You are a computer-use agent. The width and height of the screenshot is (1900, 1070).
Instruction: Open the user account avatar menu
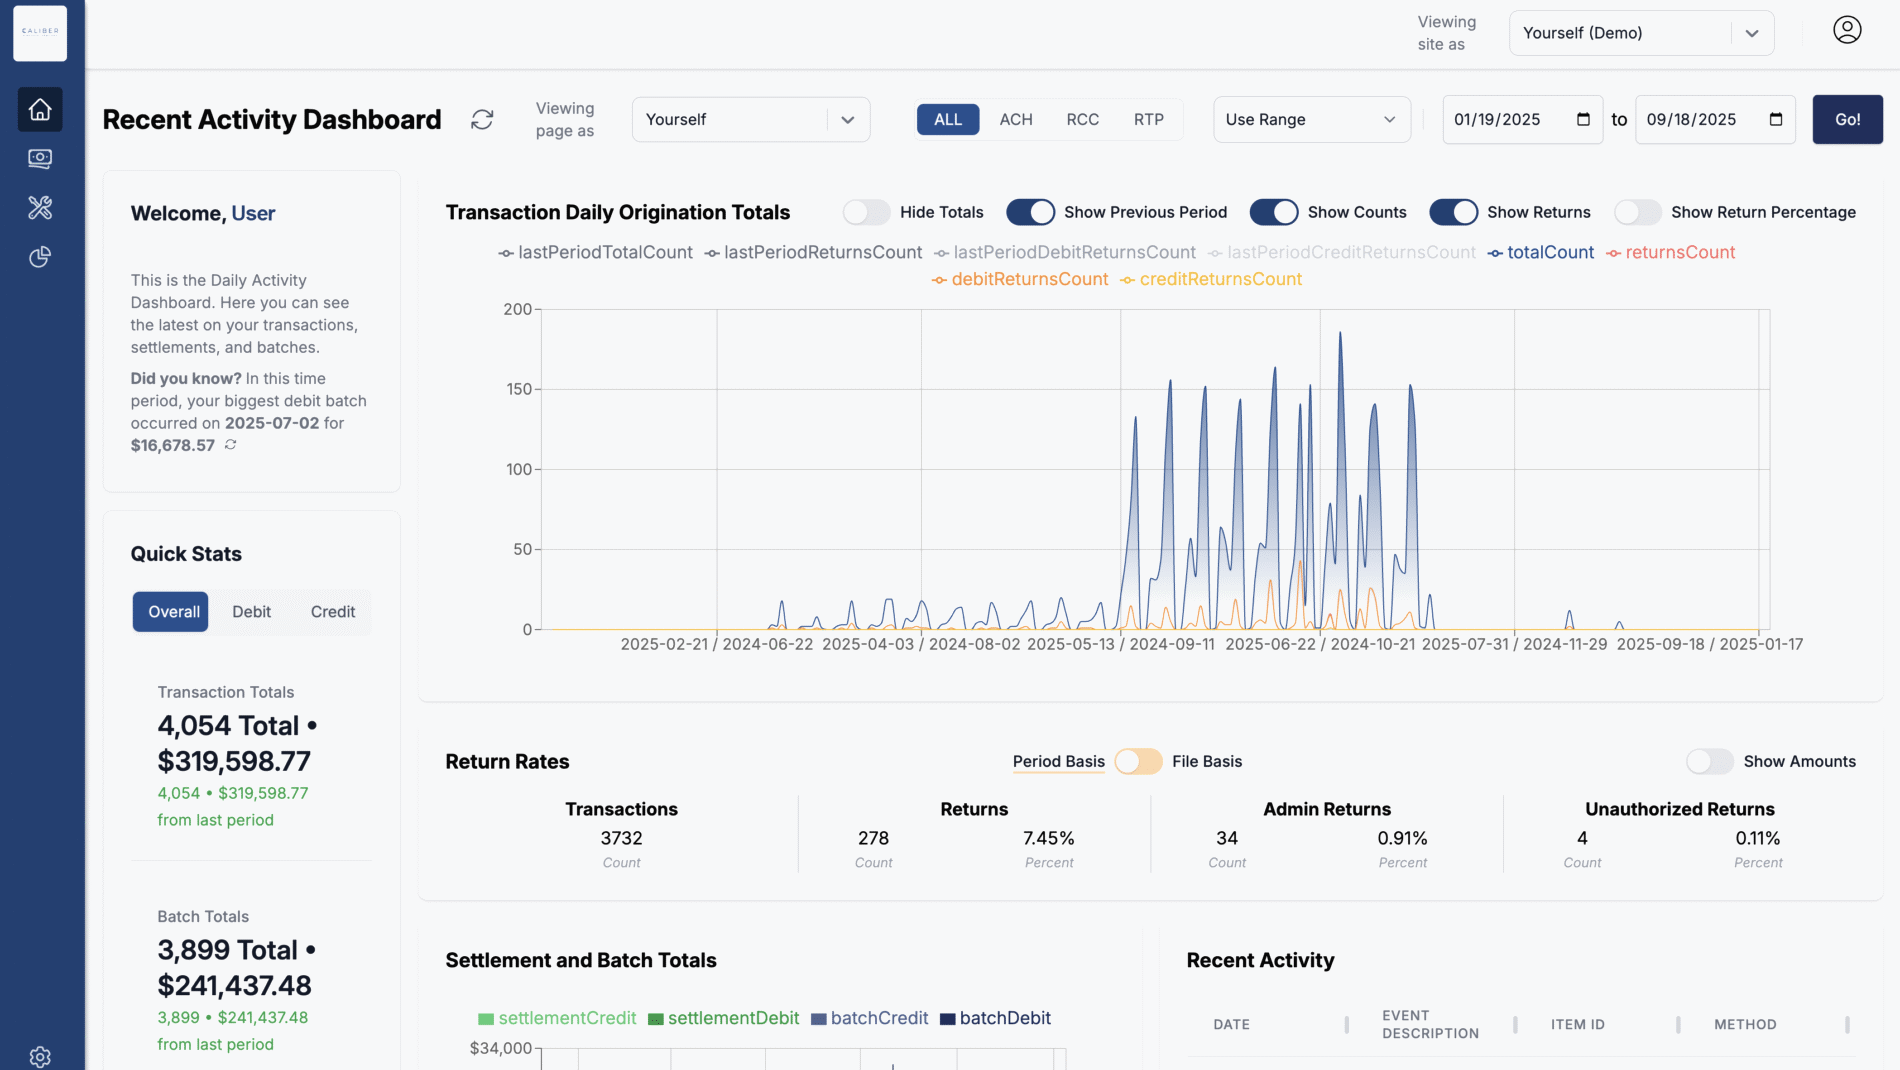pyautogui.click(x=1846, y=30)
